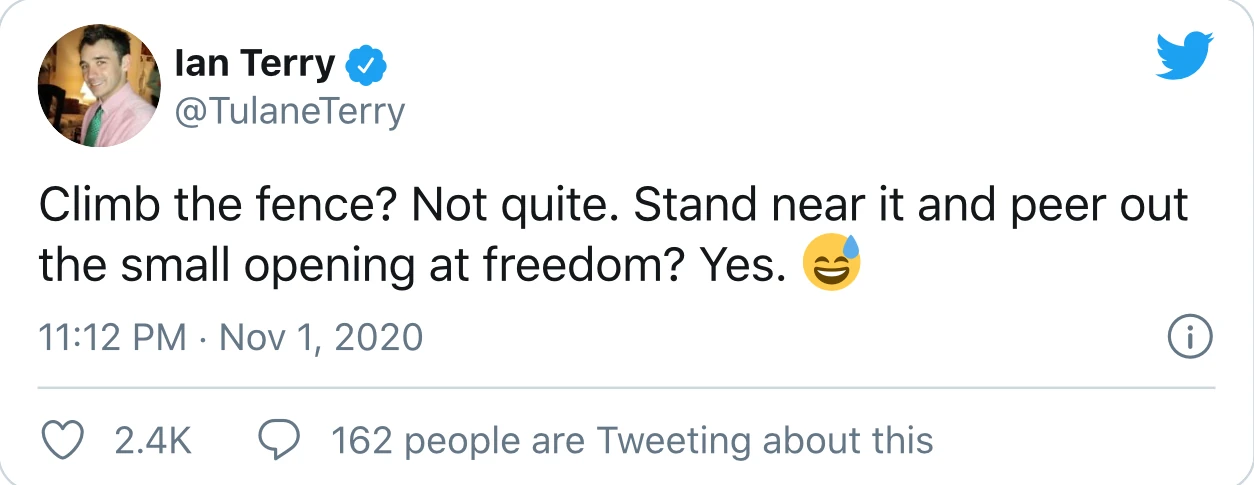Viewport: 1254px width, 485px height.
Task: Click the number 162 beside the reply icon
Action: (x=361, y=441)
